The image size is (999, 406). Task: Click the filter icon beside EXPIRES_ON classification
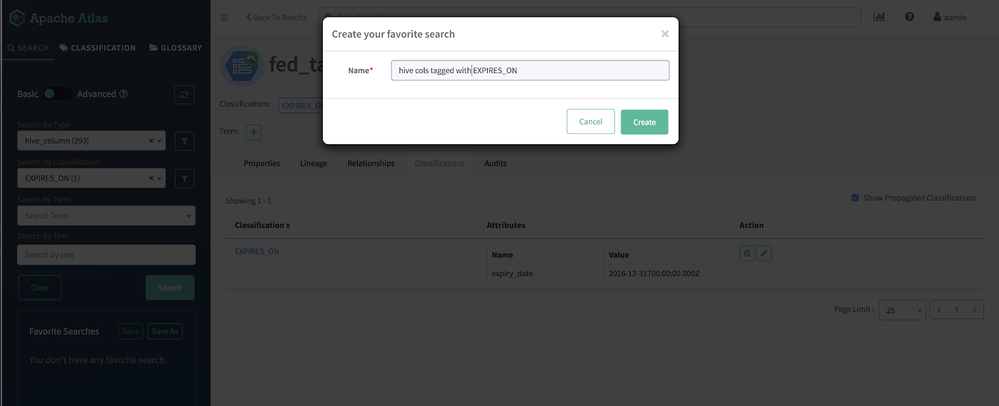click(x=184, y=178)
